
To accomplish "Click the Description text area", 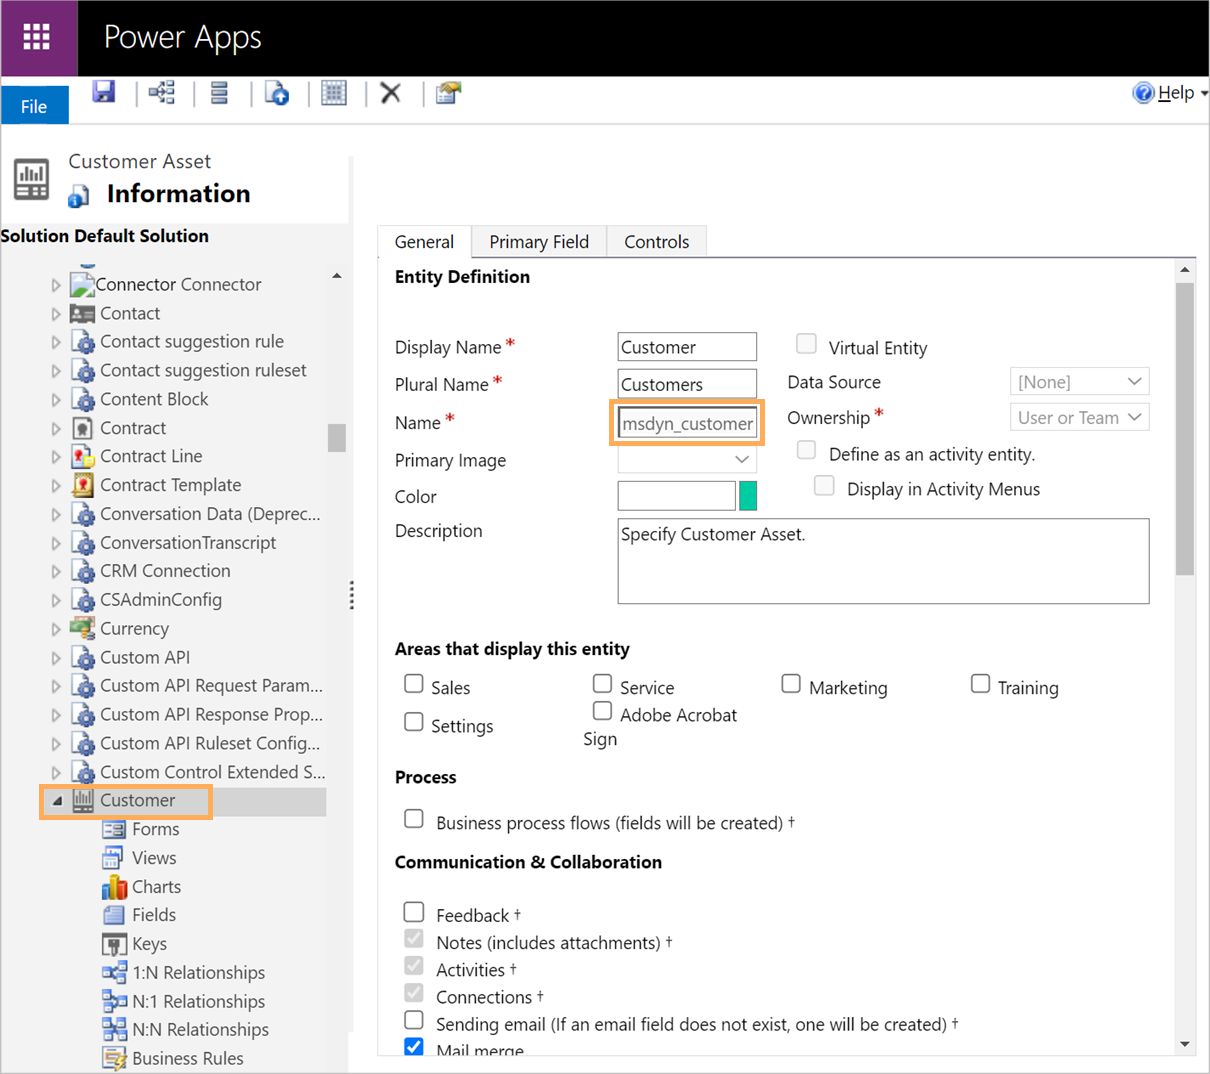I will [883, 561].
